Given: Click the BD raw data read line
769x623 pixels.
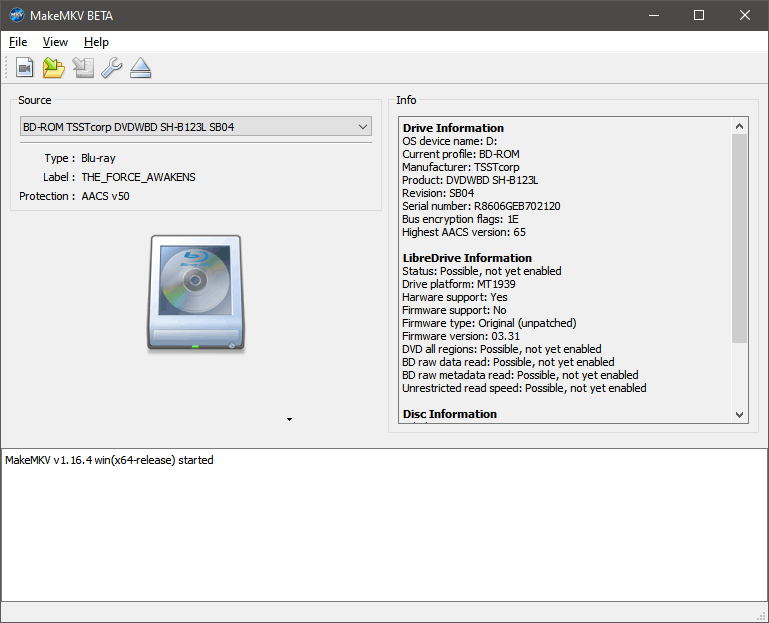Looking at the screenshot, I should pos(508,362).
